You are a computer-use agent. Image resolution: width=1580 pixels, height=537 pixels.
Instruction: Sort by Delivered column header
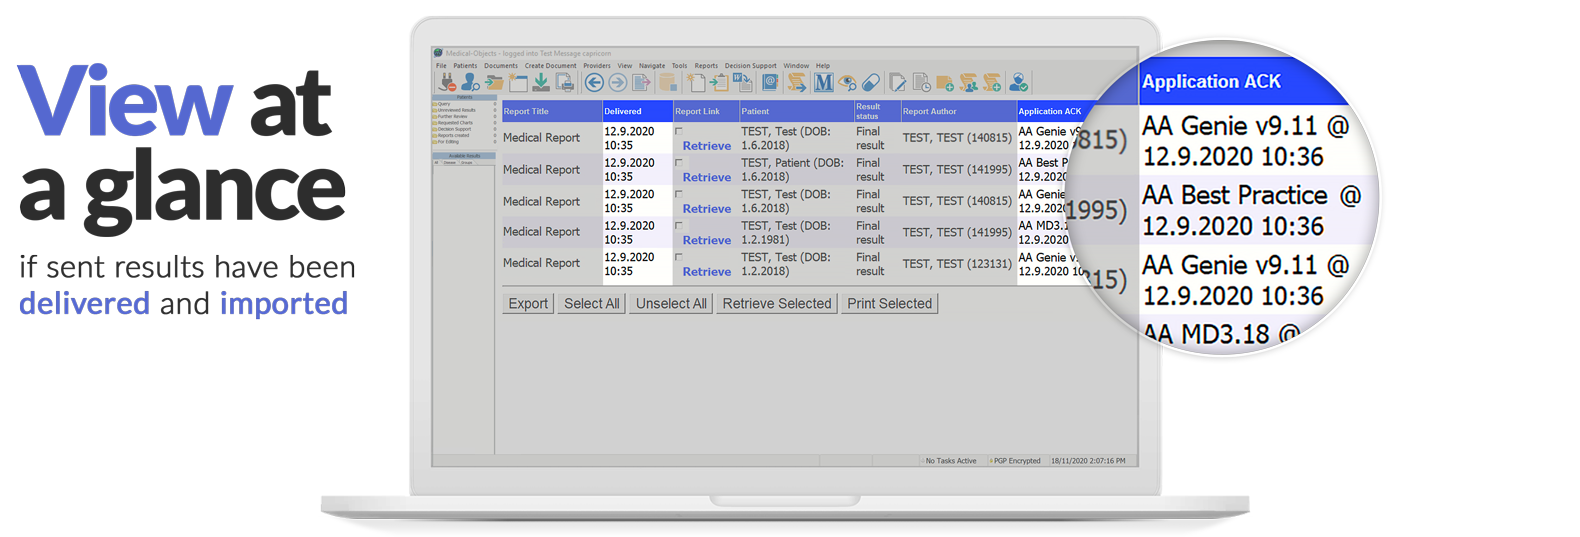point(637,111)
